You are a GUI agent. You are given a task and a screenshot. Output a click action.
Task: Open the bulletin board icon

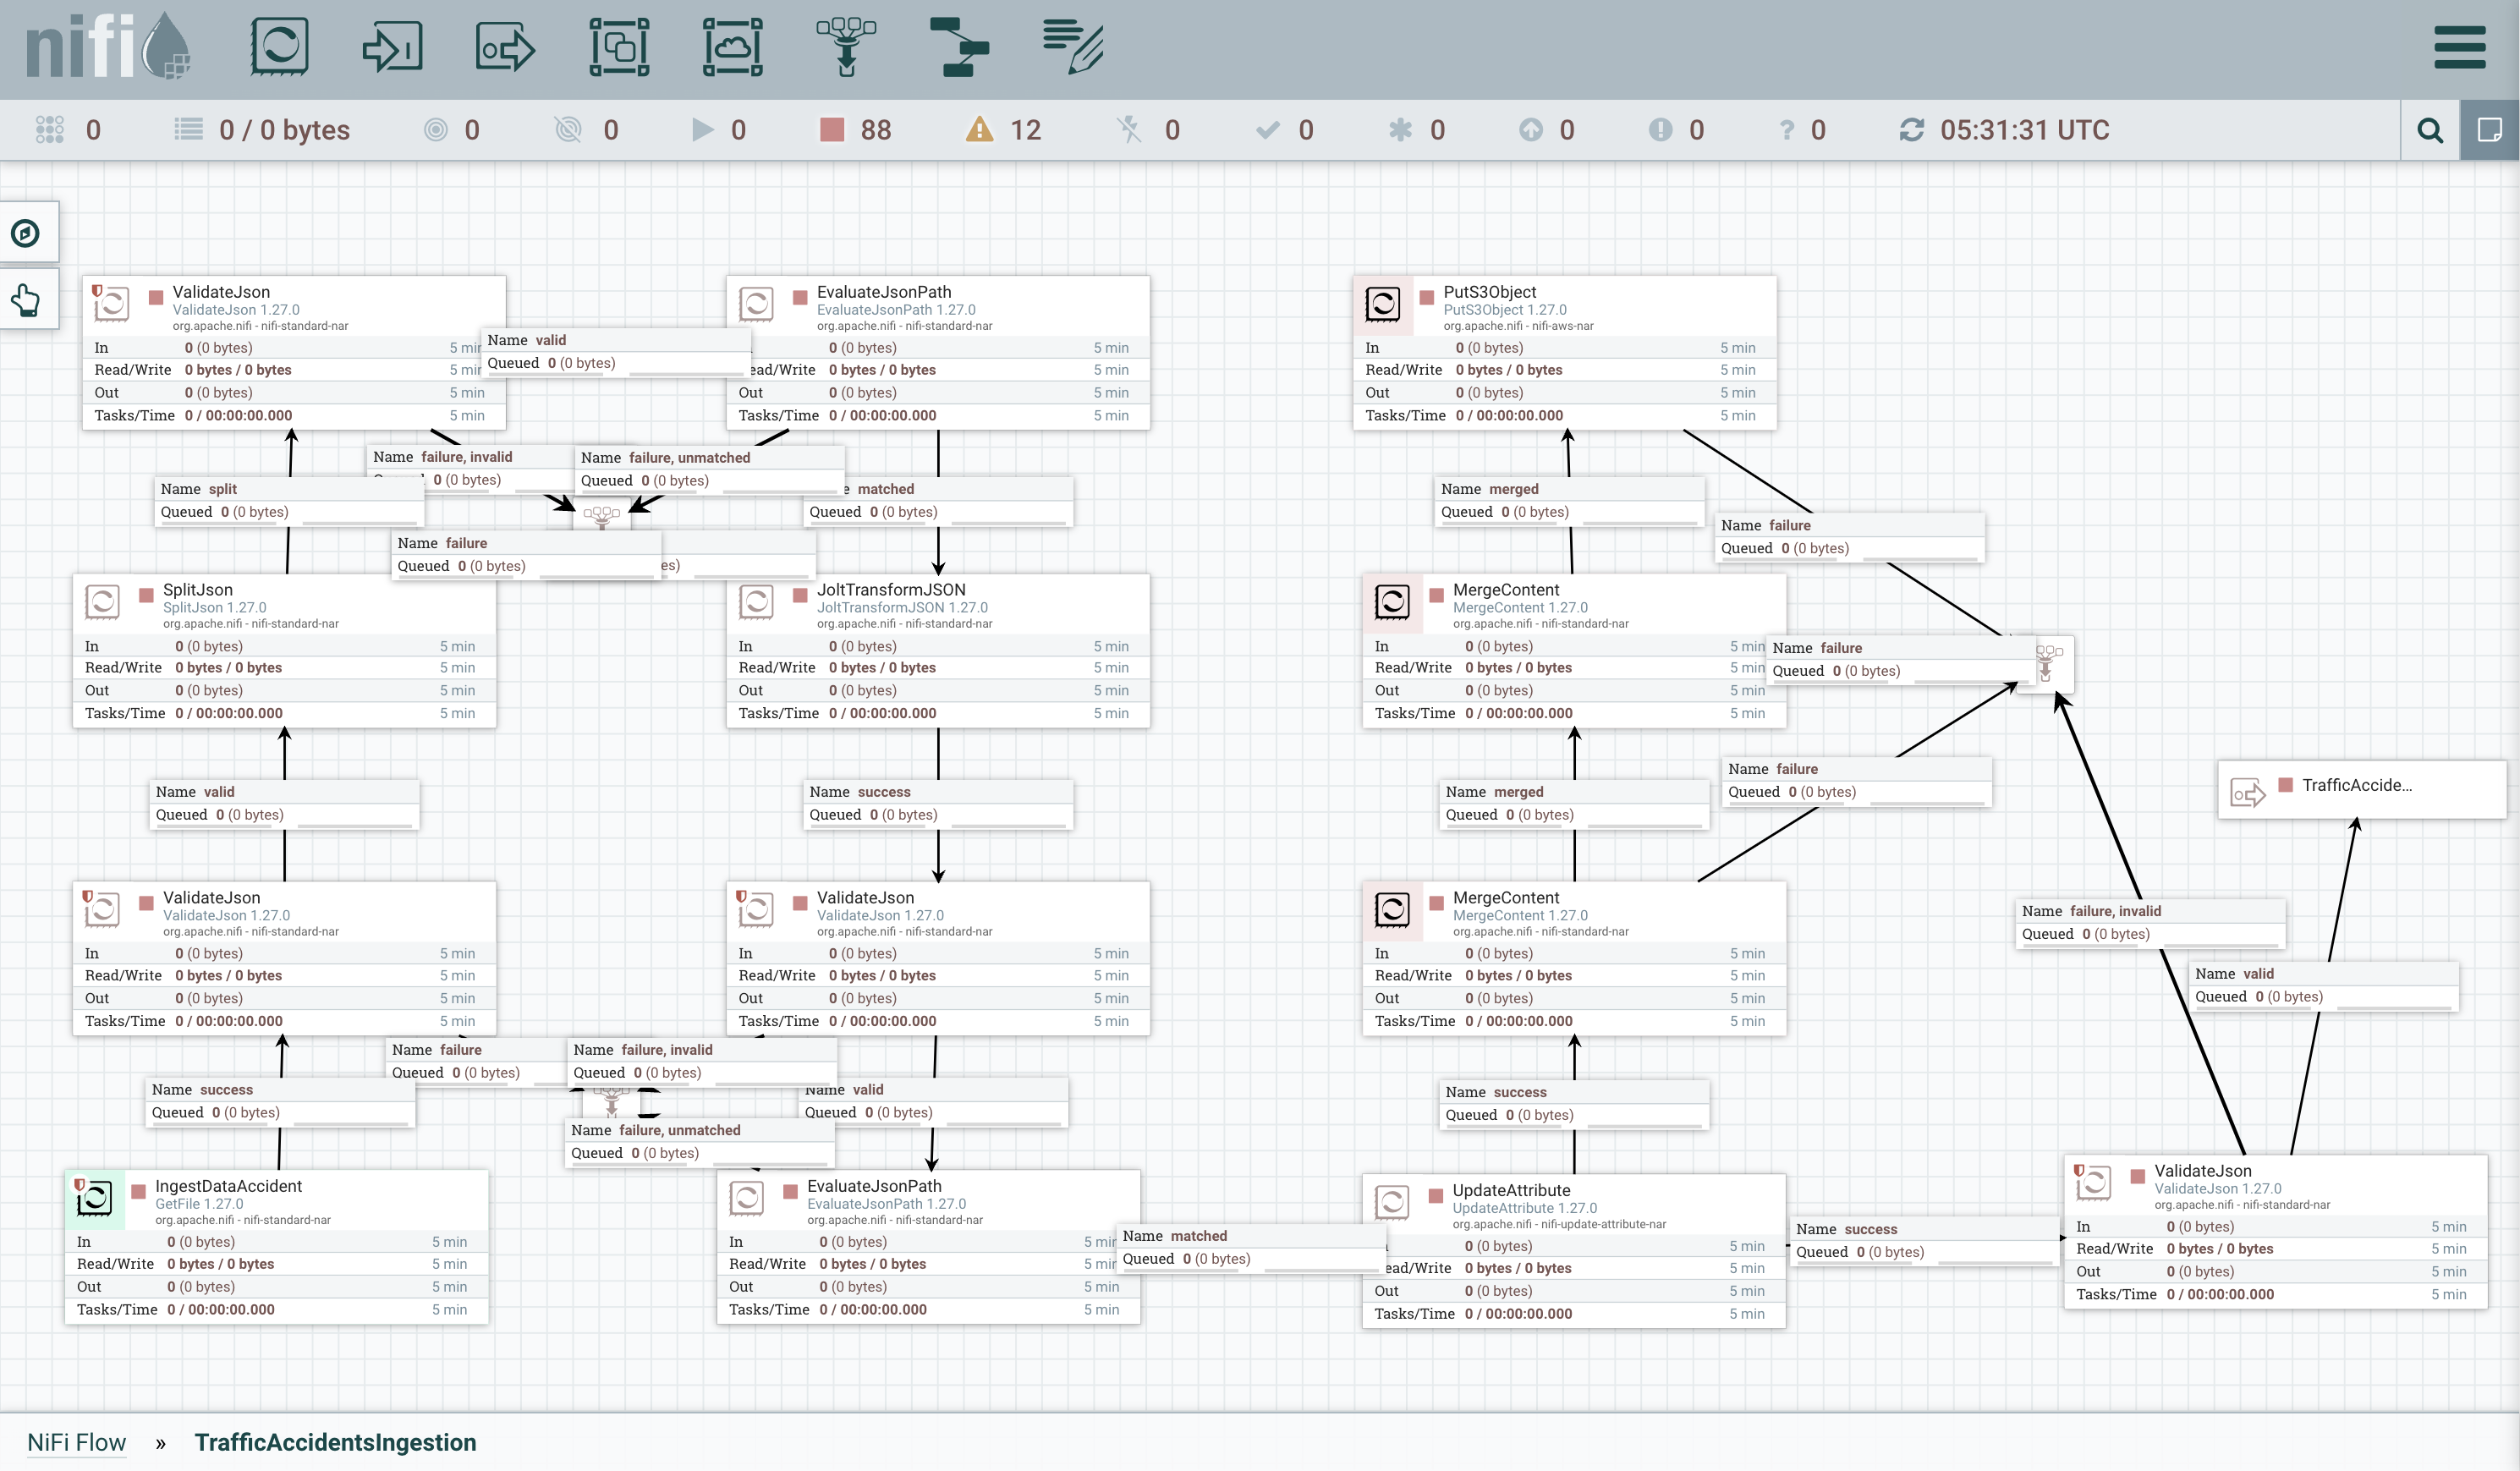(x=2490, y=130)
